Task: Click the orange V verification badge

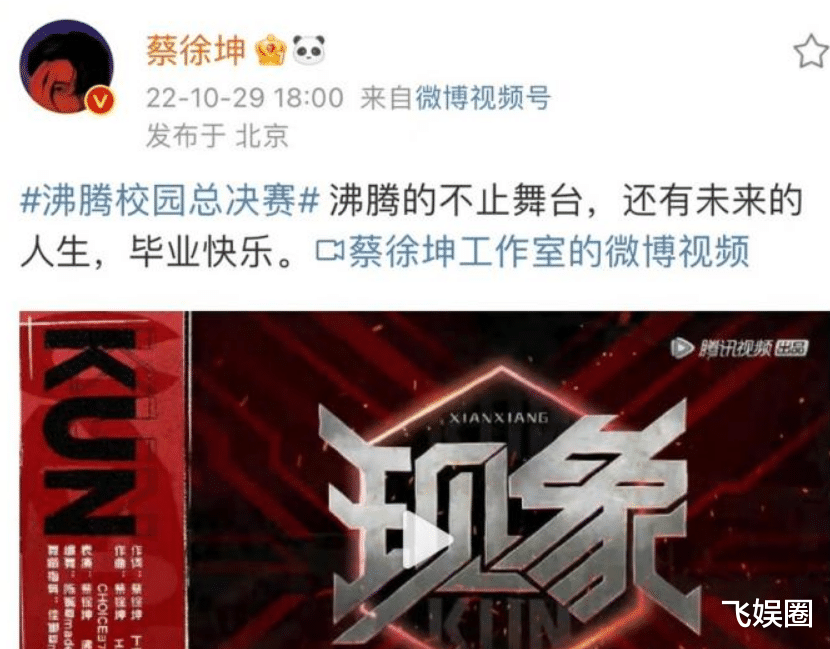Action: [x=100, y=101]
